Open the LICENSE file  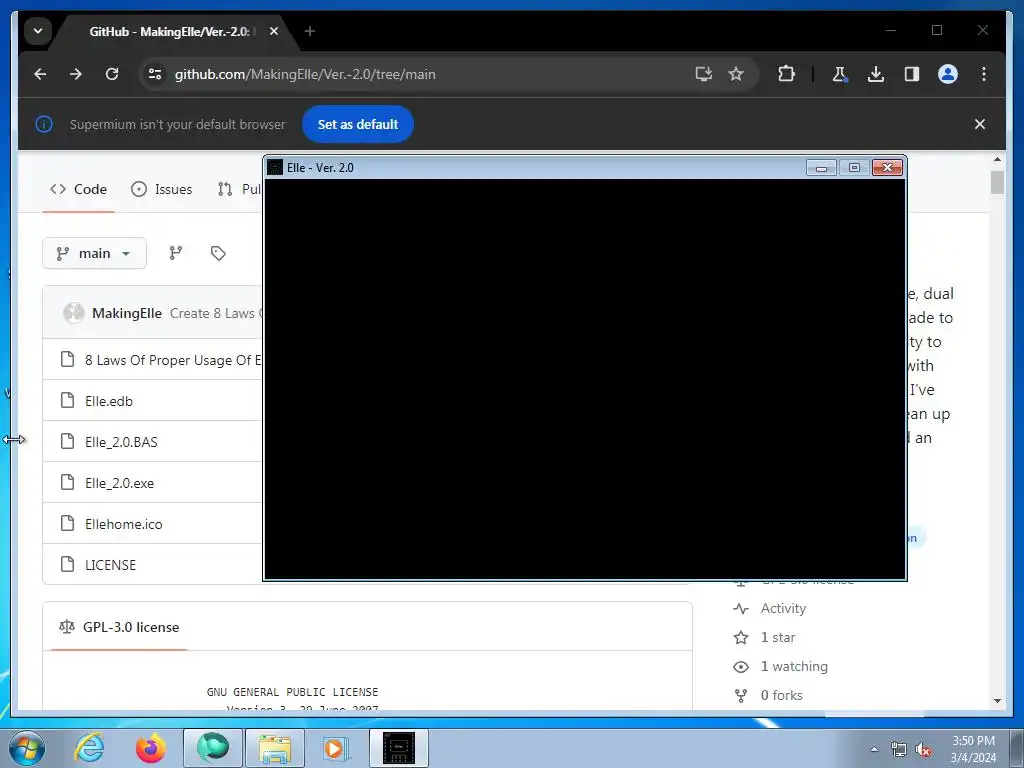[x=110, y=566]
